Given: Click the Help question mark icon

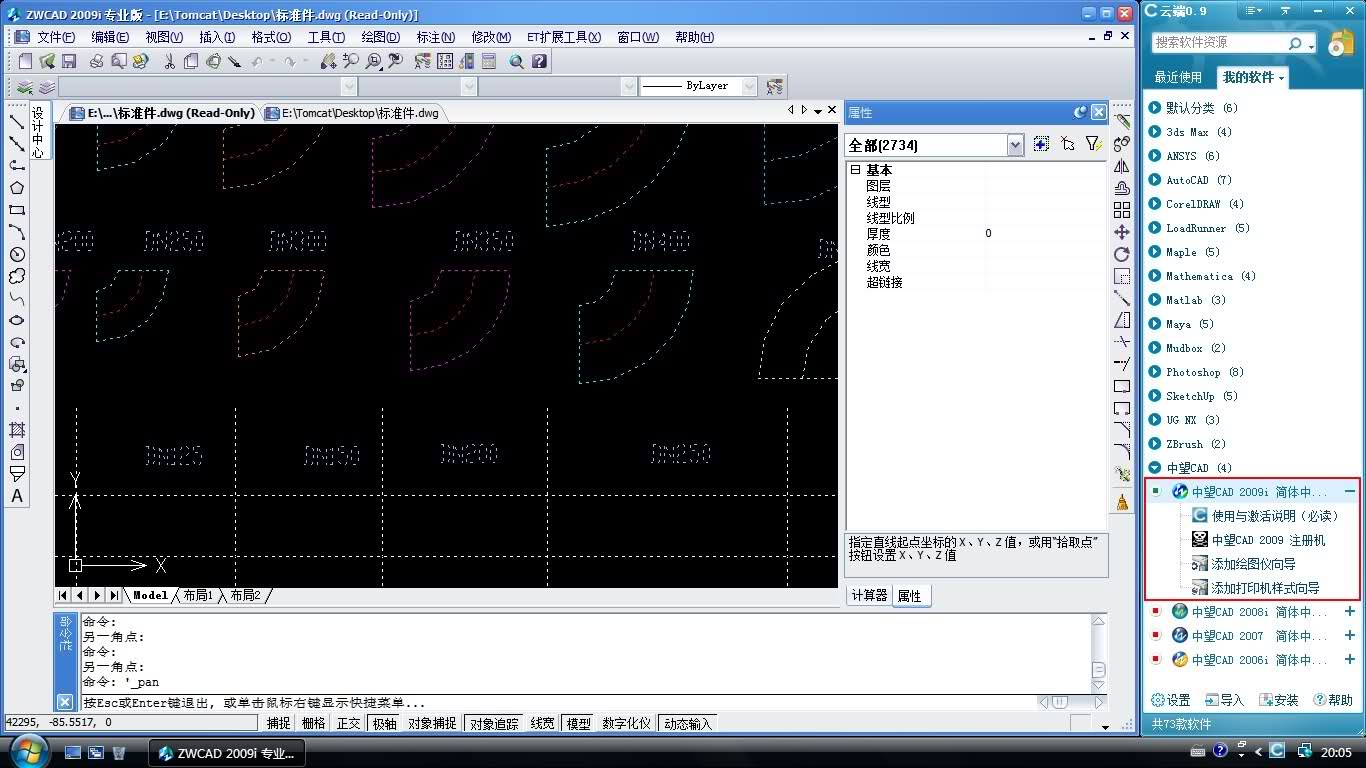Looking at the screenshot, I should click(540, 61).
